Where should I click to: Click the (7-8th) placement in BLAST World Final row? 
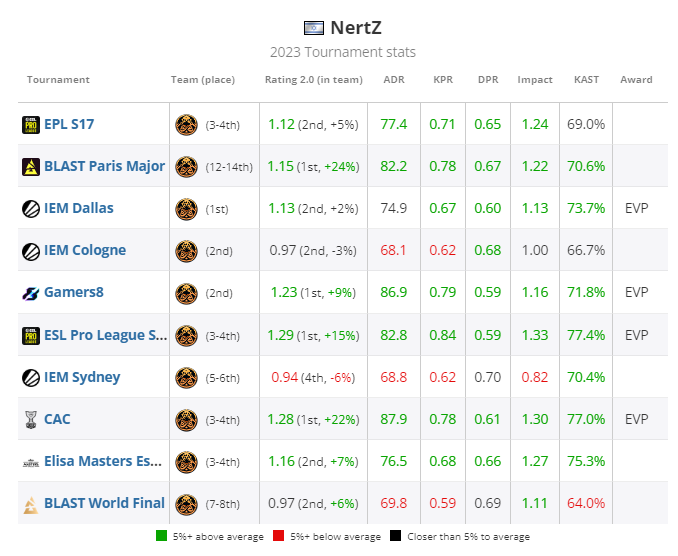(223, 504)
